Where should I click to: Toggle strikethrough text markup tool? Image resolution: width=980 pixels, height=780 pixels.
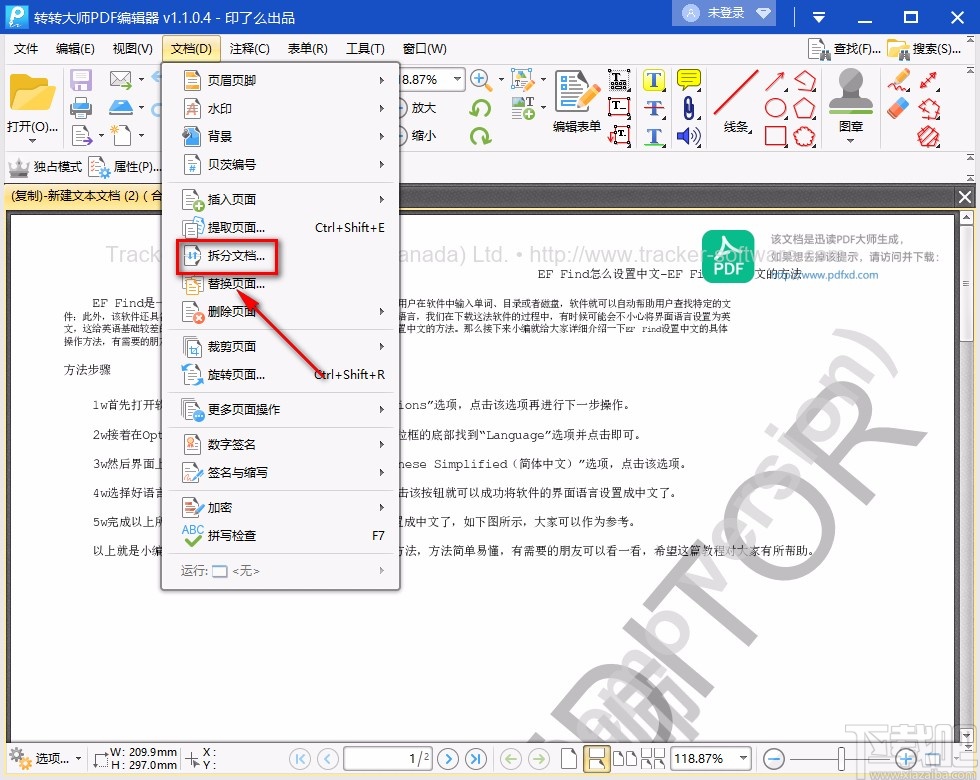click(x=654, y=107)
